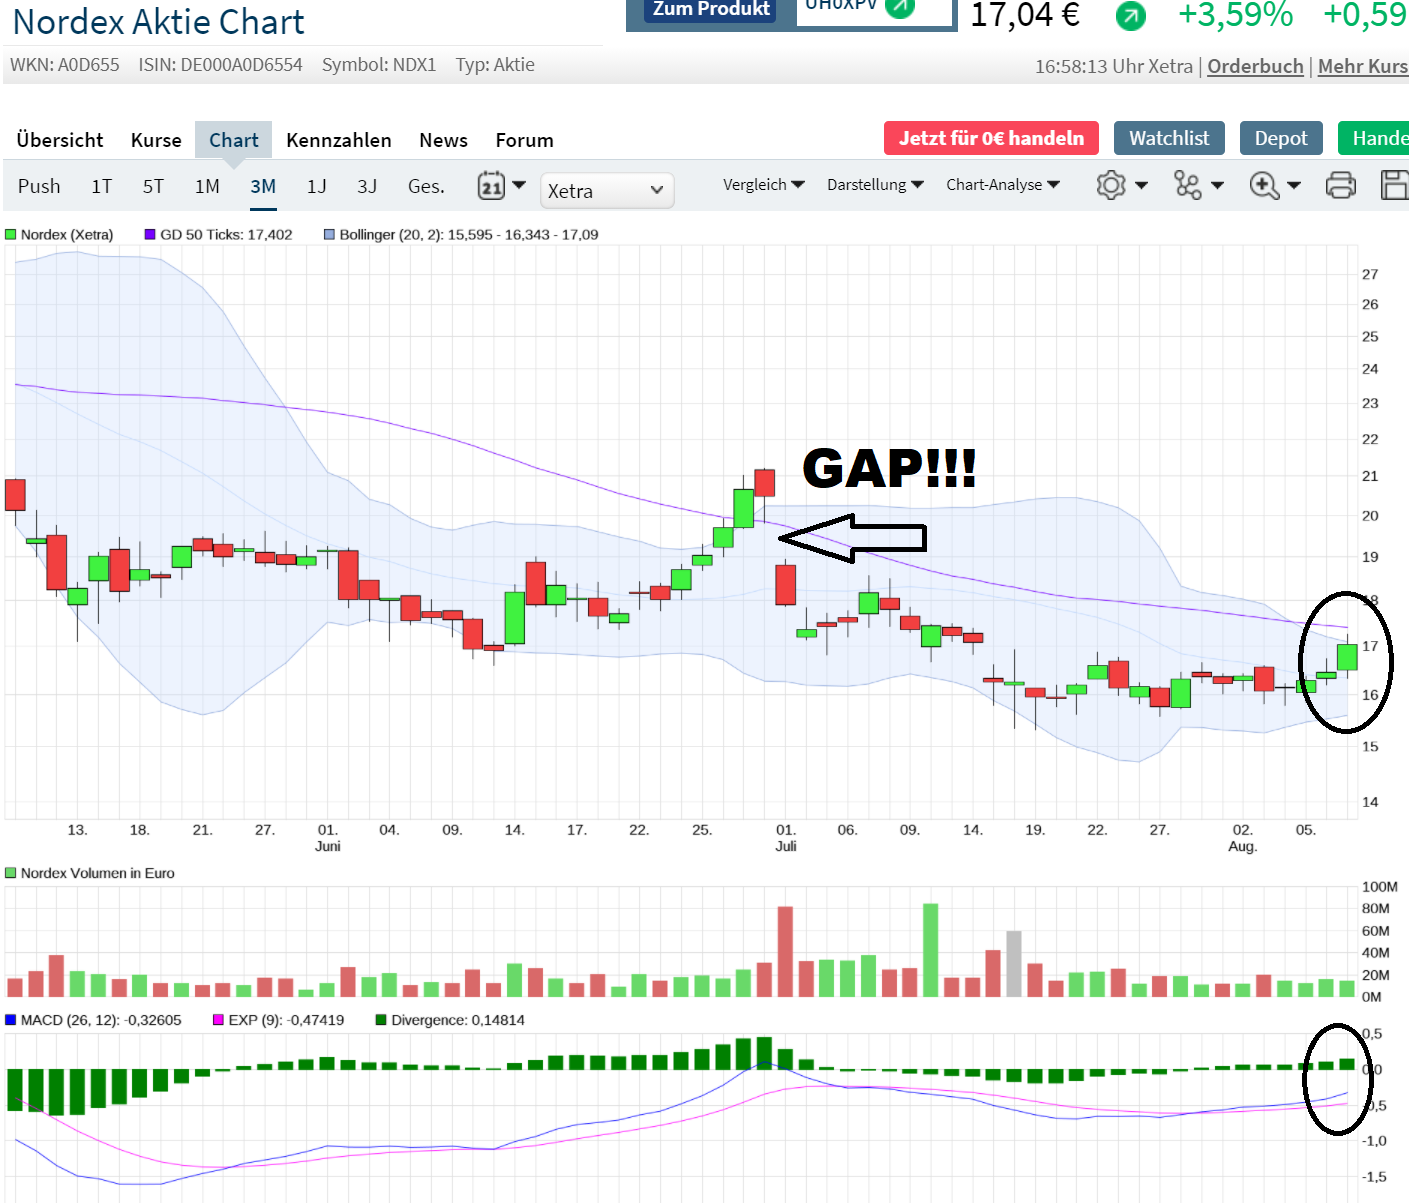Screen dimensions: 1409x1203
Task: Select the Ges. time range
Action: [426, 186]
